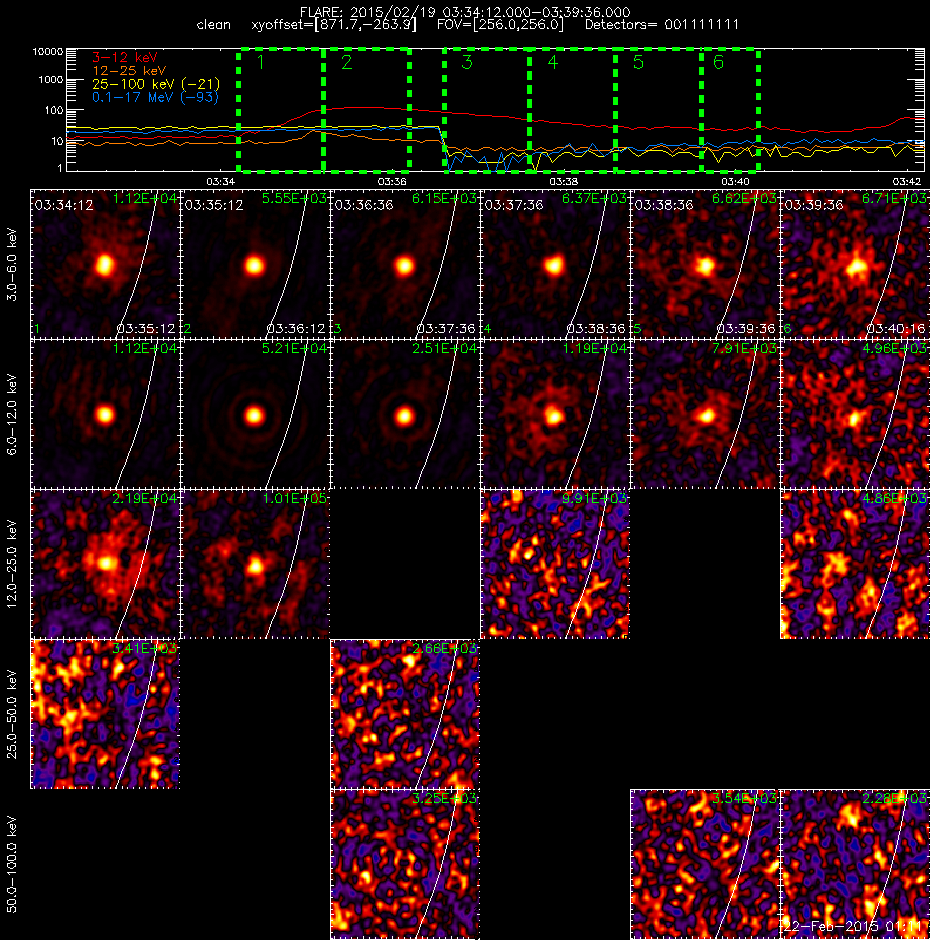Click the '6.0-12.0 keV' row label
Screen dimensions: 930x940
coord(11,414)
